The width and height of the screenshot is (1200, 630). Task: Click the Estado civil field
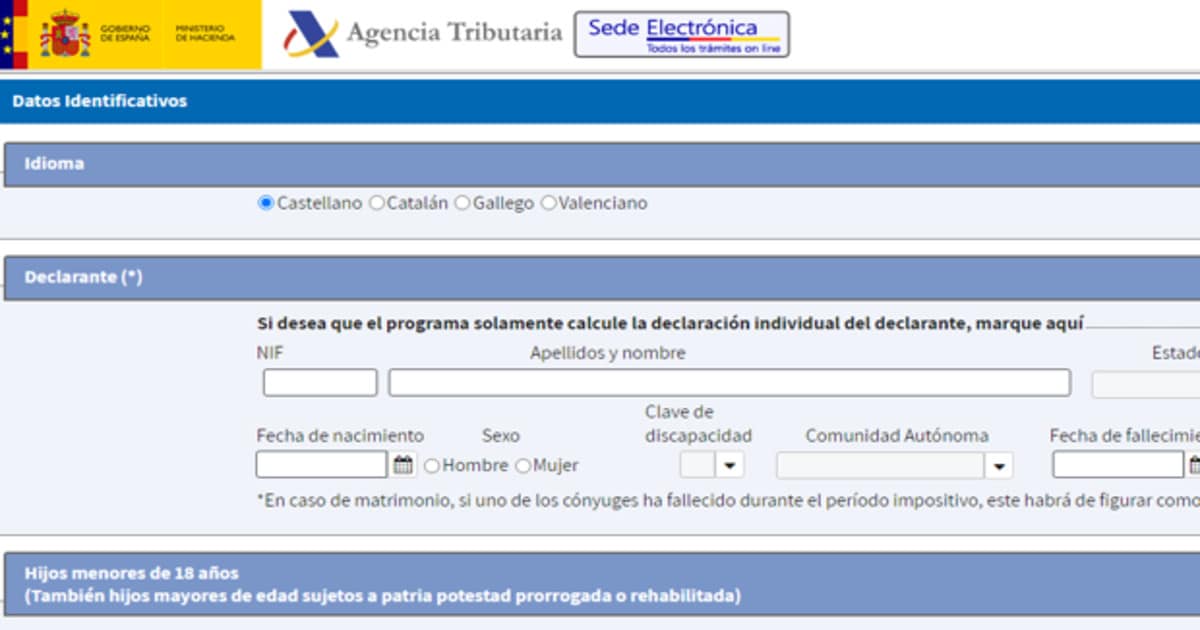click(1146, 384)
